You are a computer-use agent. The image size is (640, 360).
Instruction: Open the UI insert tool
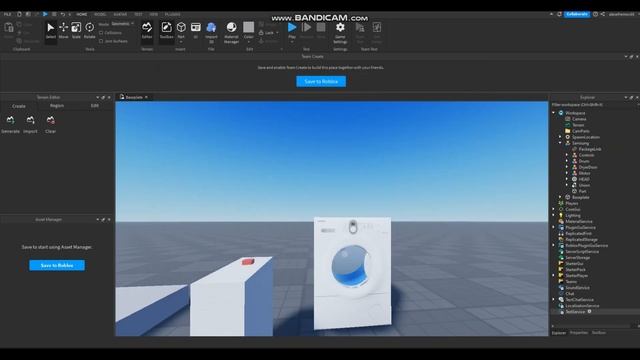(x=196, y=30)
